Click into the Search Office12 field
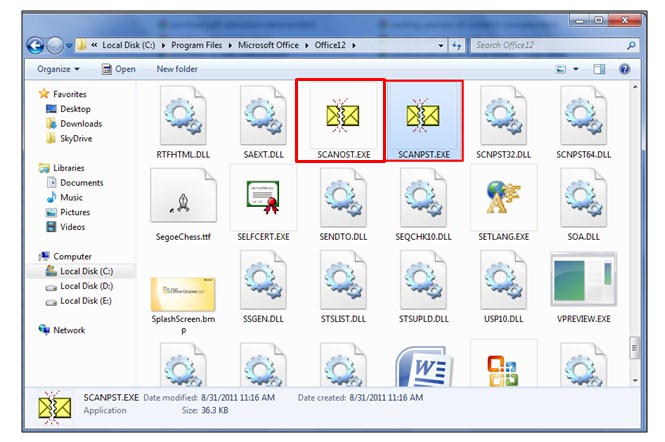This screenshot has width=665, height=442. coord(555,45)
